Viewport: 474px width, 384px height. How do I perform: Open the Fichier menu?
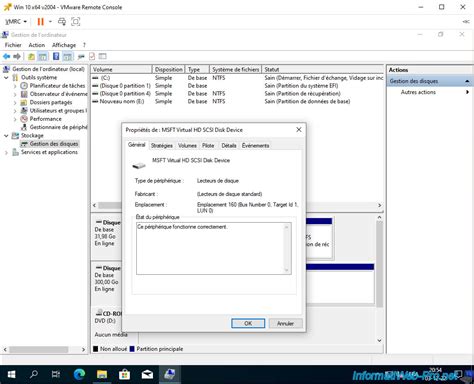coord(13,45)
